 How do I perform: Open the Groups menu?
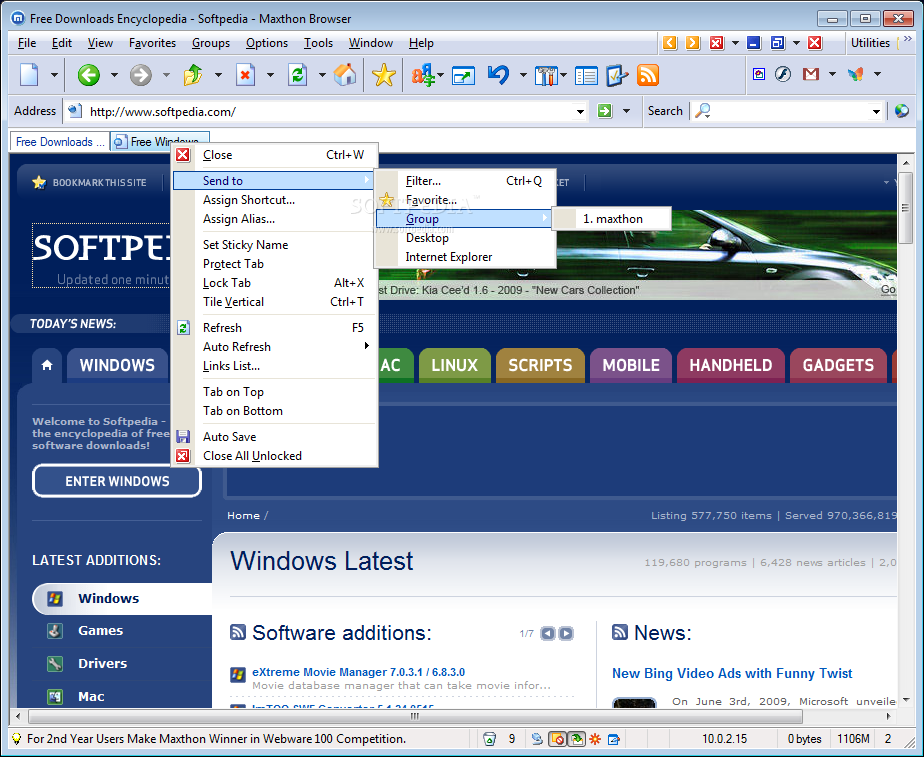click(x=210, y=43)
